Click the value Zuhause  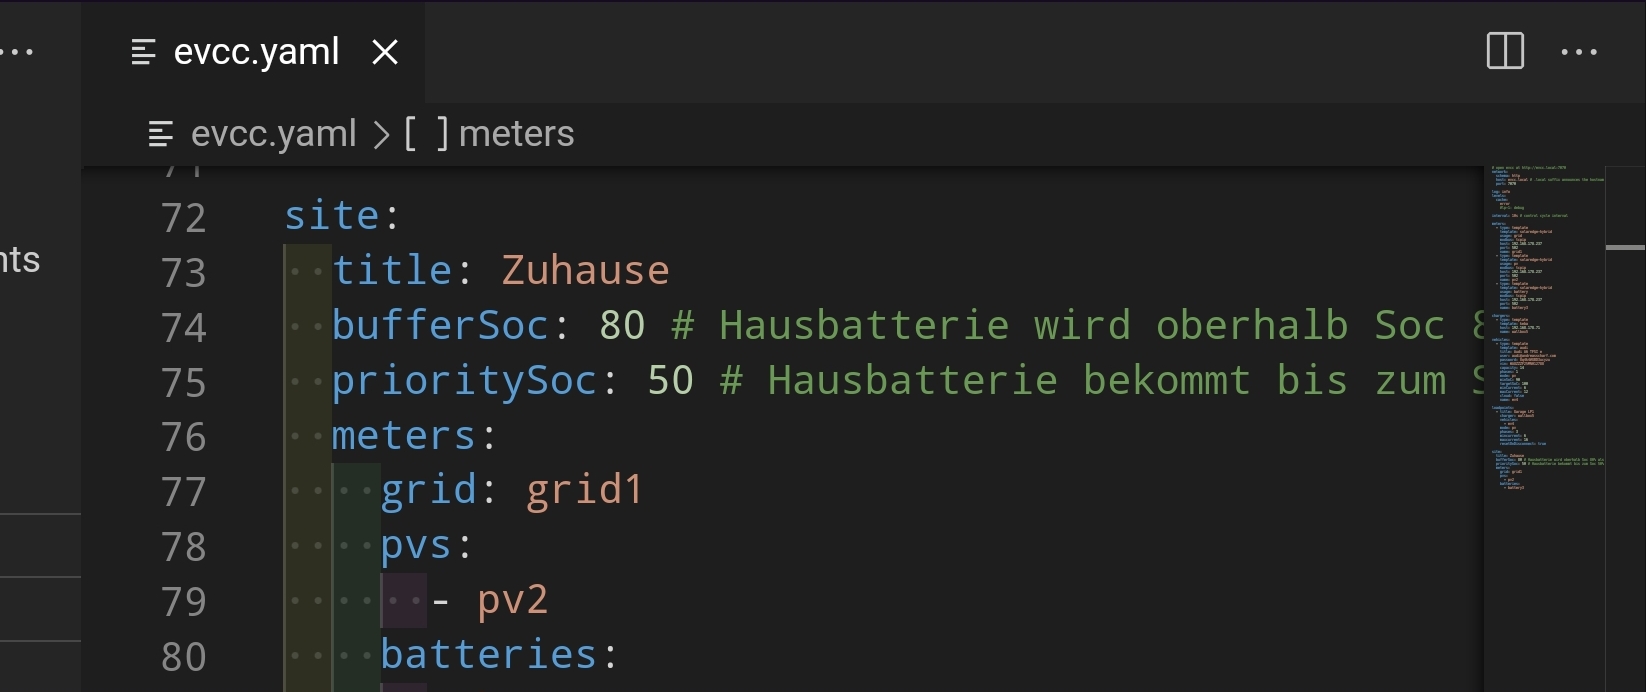(x=584, y=269)
